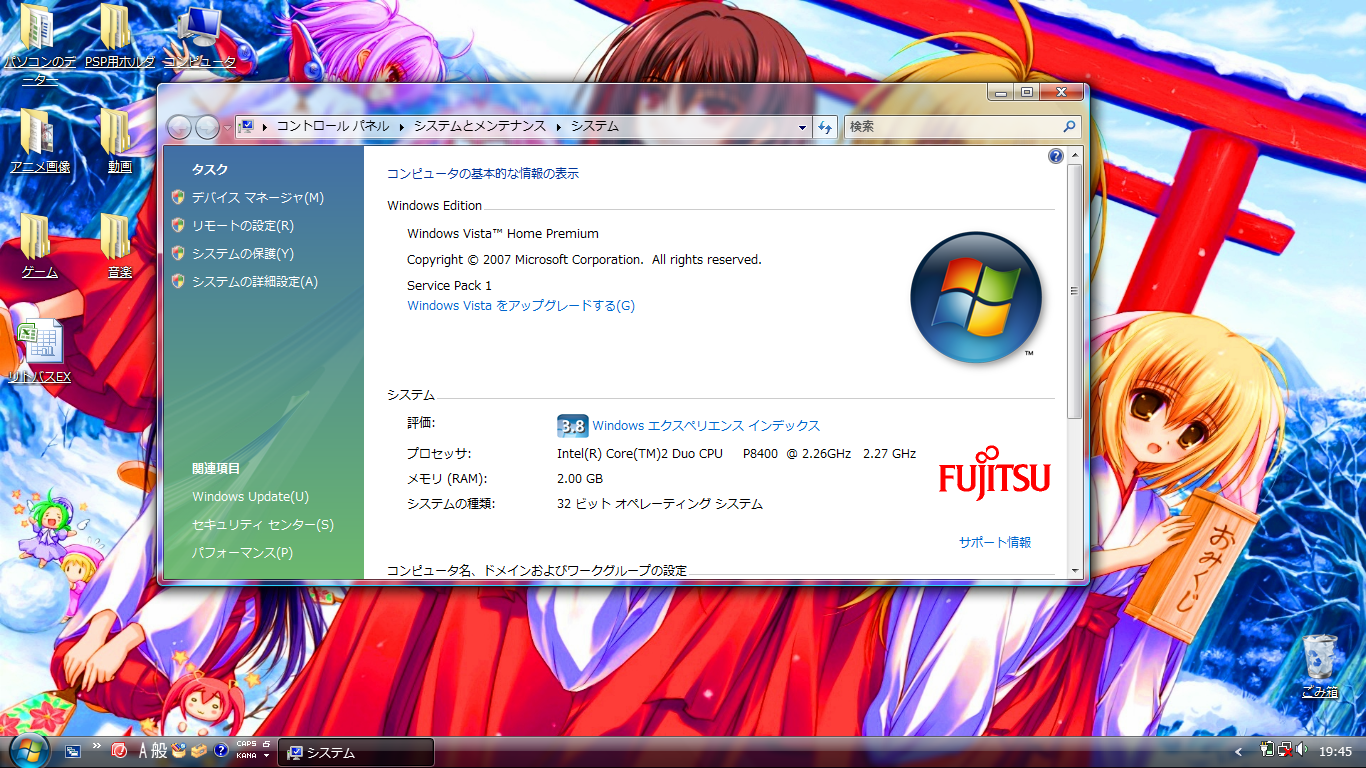This screenshot has height=768, width=1366.
Task: Click the IME help question mark icon
Action: tap(221, 751)
